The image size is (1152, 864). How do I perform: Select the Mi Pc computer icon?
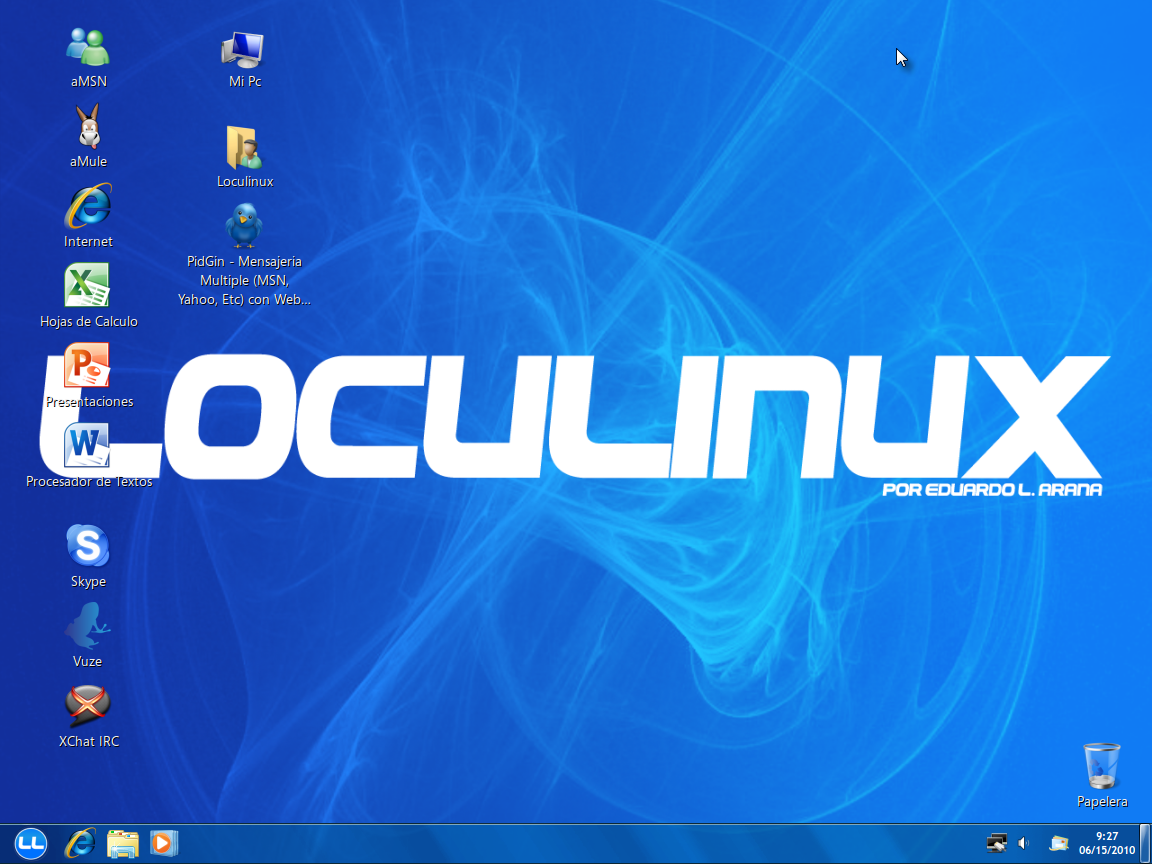[x=244, y=47]
